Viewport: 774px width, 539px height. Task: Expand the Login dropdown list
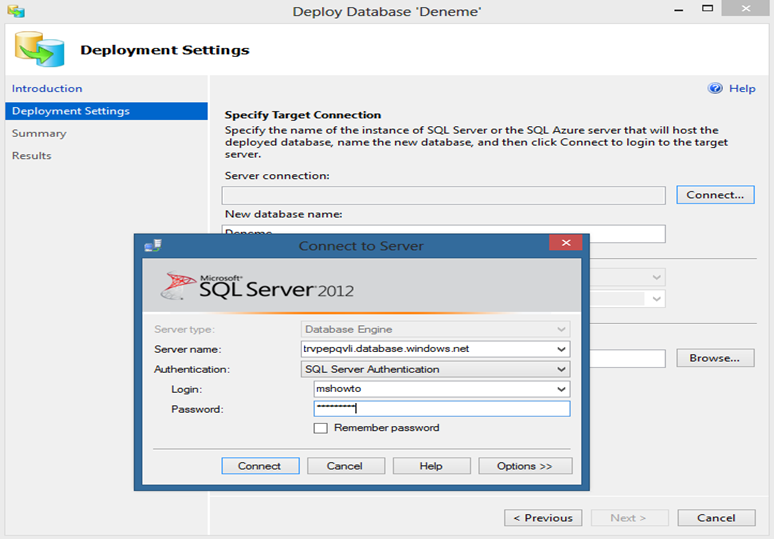coord(561,389)
